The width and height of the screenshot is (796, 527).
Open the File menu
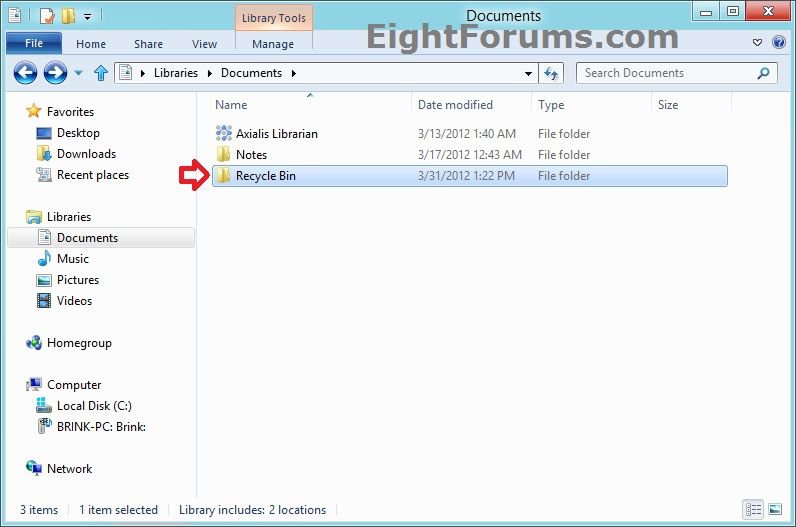point(34,43)
